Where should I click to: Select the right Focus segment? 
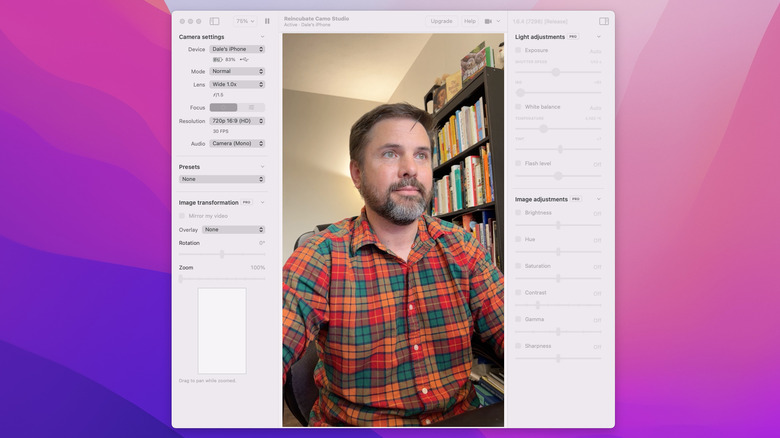(251, 108)
